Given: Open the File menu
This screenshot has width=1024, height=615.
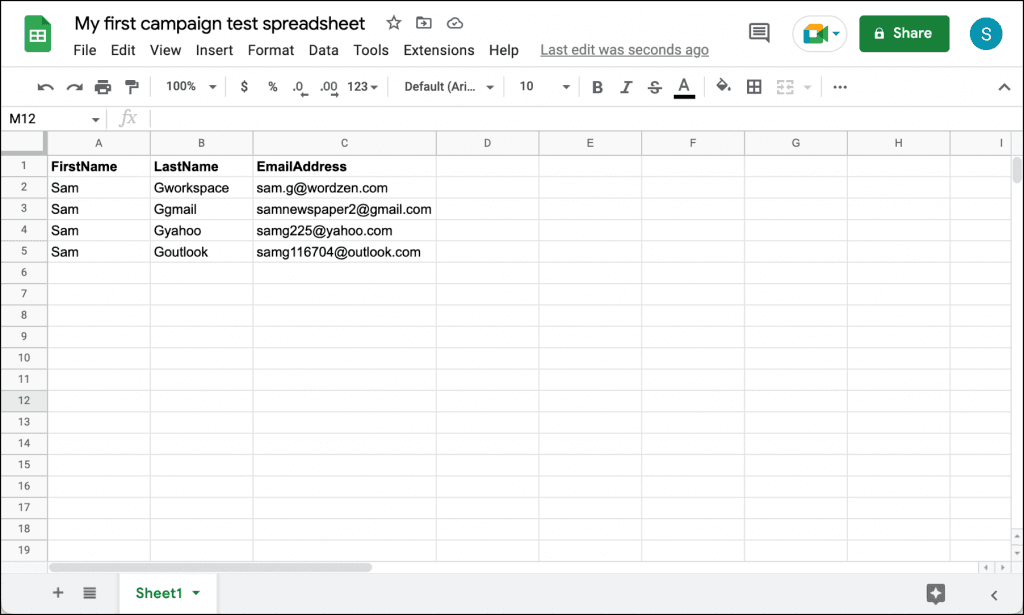Looking at the screenshot, I should 85,50.
